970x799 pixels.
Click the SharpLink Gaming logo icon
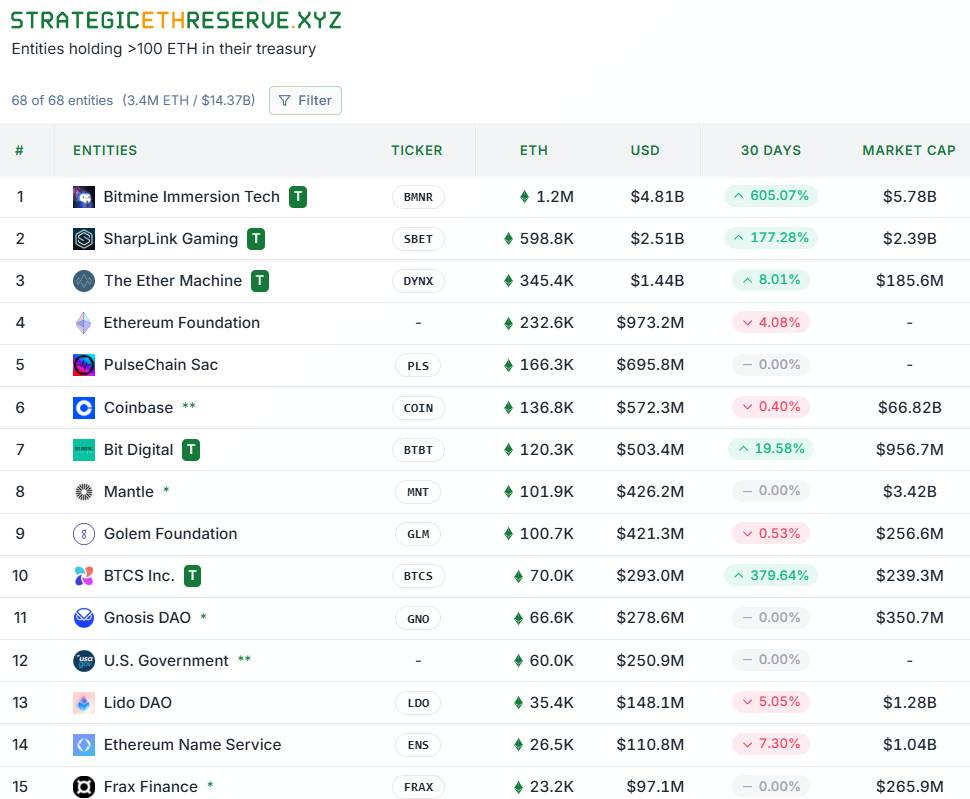[x=84, y=239]
